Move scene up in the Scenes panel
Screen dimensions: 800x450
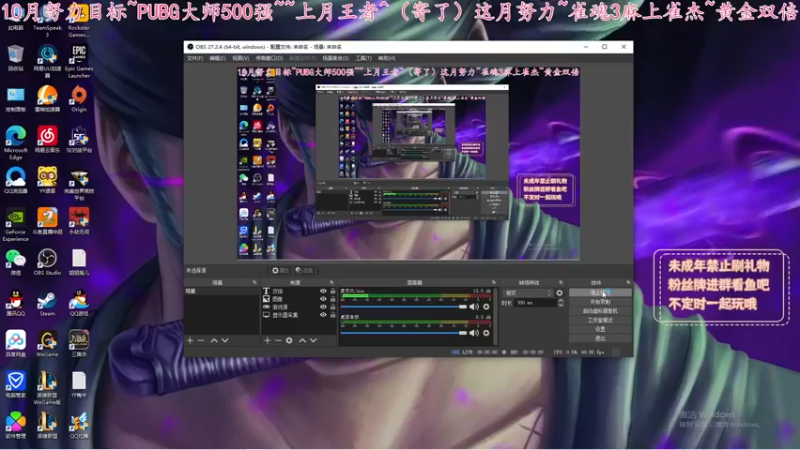(x=214, y=340)
